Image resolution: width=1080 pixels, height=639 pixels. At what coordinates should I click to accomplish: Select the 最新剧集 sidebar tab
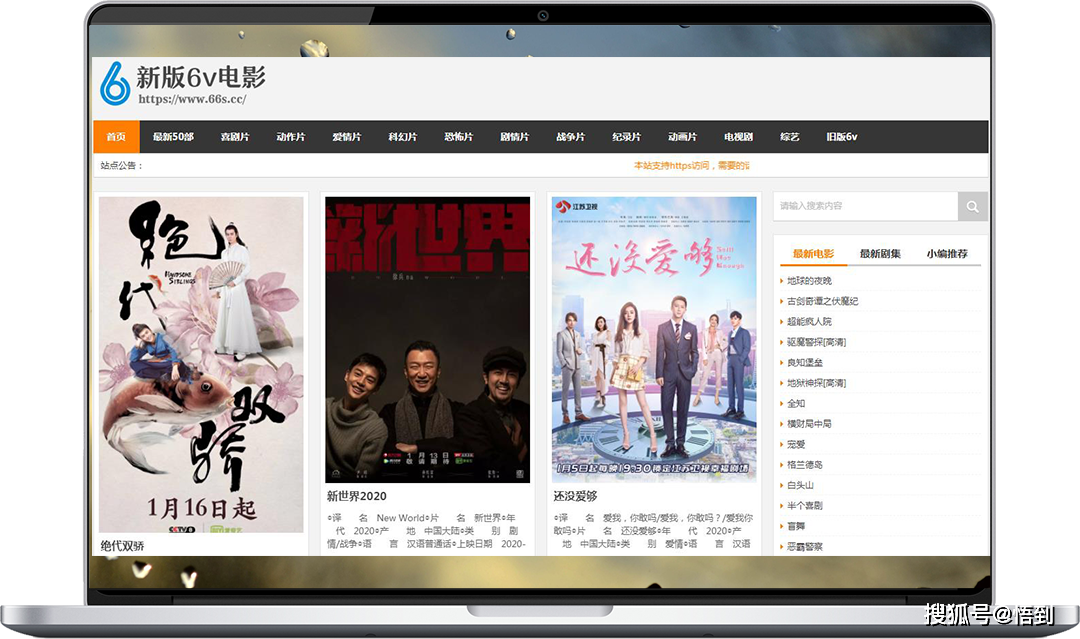point(880,253)
